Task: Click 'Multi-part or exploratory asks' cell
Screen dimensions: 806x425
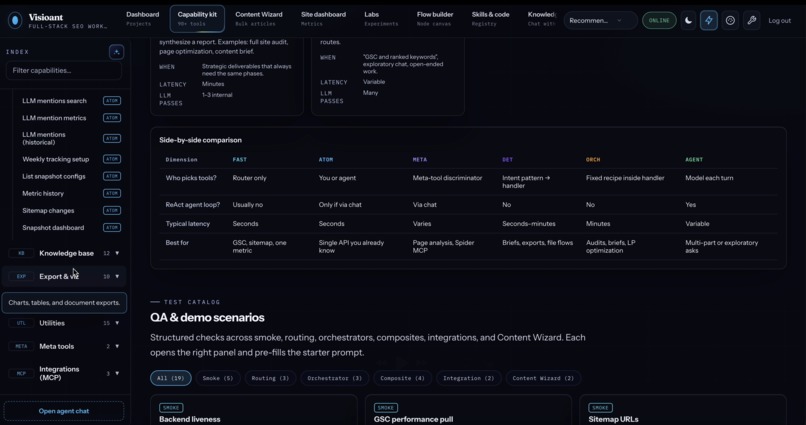Action: tap(721, 247)
